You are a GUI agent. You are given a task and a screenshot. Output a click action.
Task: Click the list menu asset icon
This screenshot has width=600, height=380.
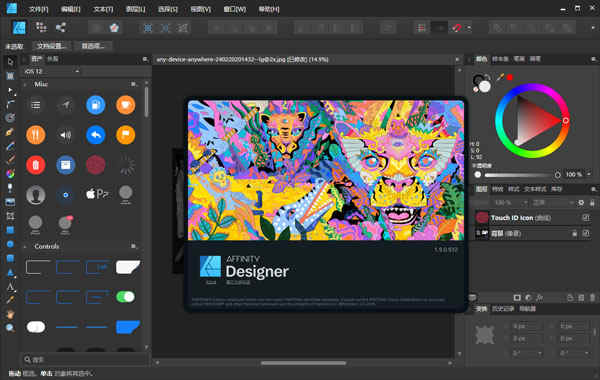pos(36,105)
